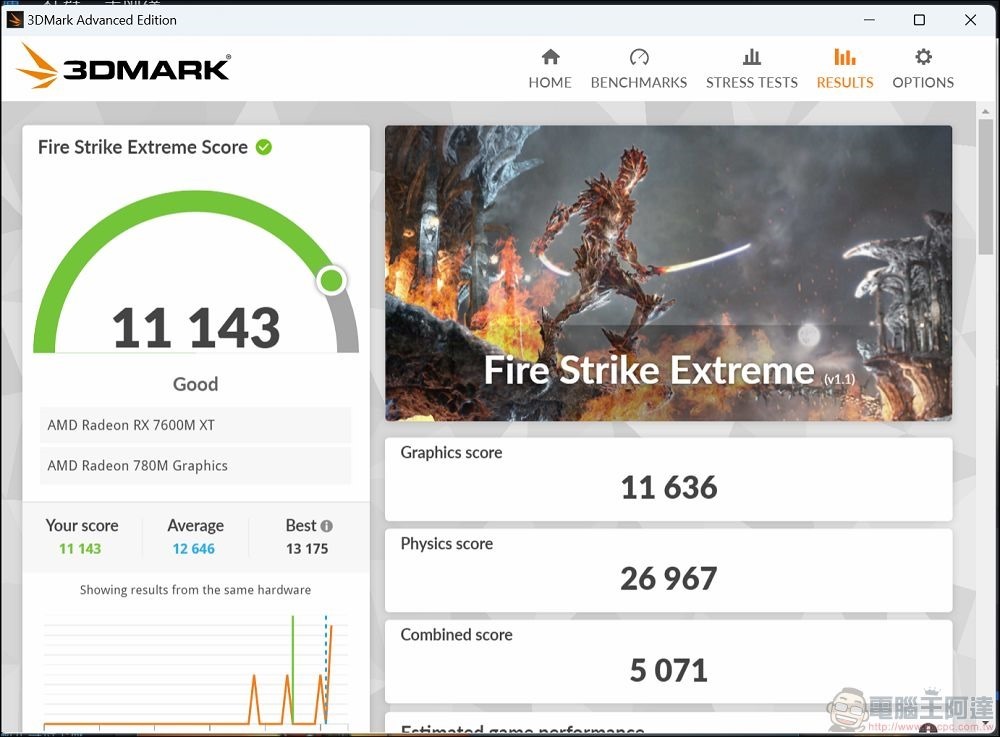This screenshot has width=1000, height=737.
Task: Click the Combined score card 5 071
Action: click(x=668, y=661)
